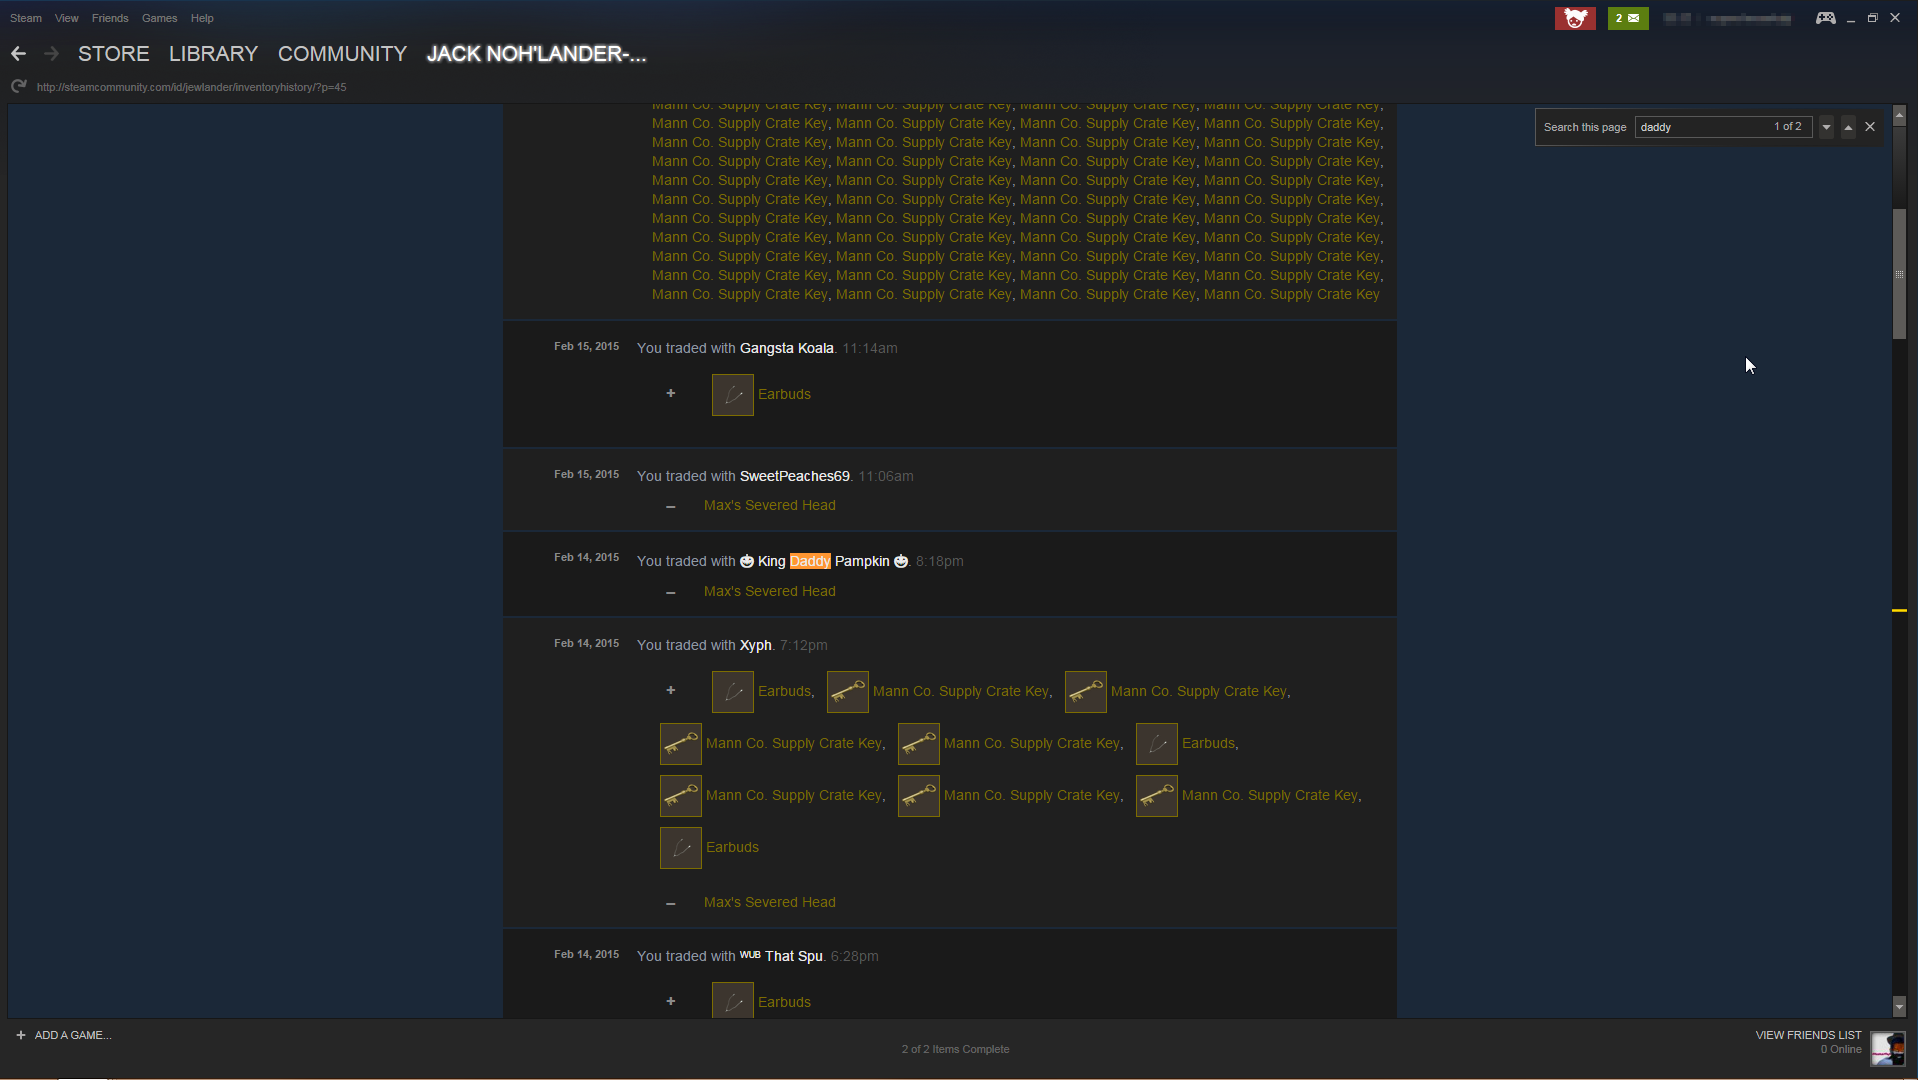Switch to the LIBRARY tab
The width and height of the screenshot is (1918, 1080).
click(213, 54)
